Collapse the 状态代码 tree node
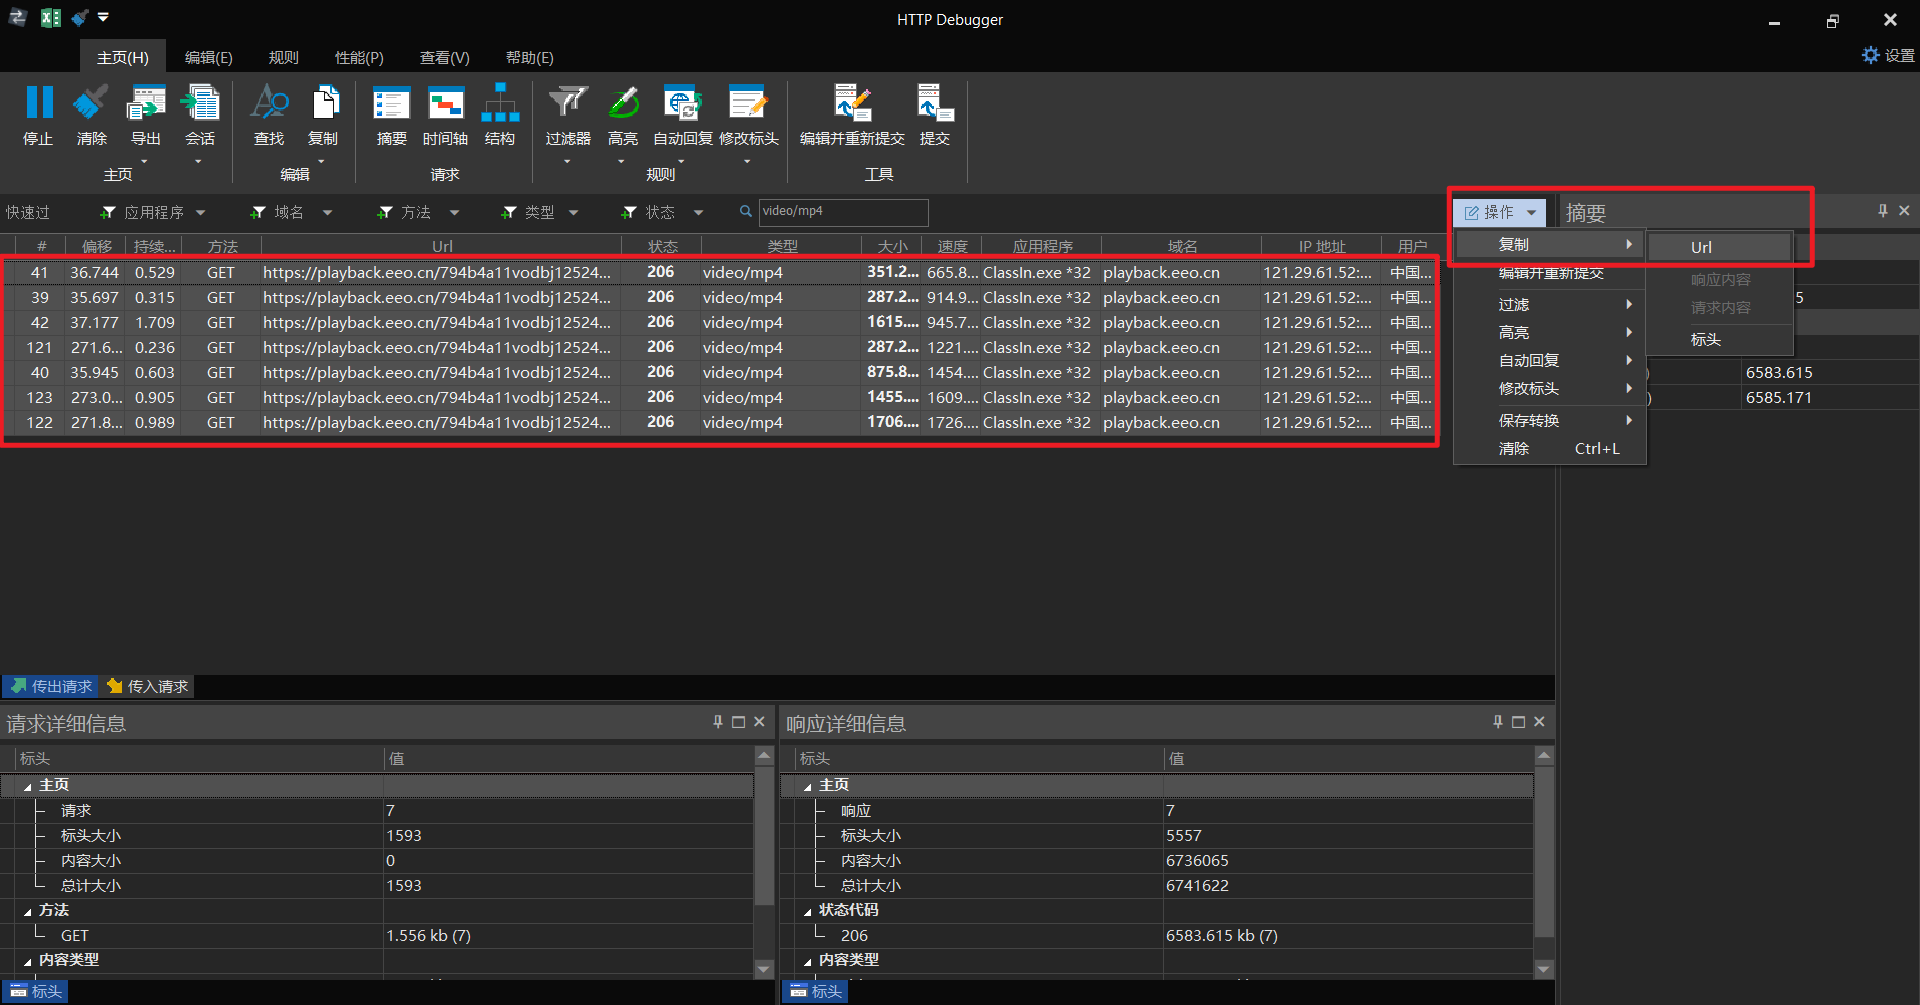1920x1005 pixels. pos(808,911)
